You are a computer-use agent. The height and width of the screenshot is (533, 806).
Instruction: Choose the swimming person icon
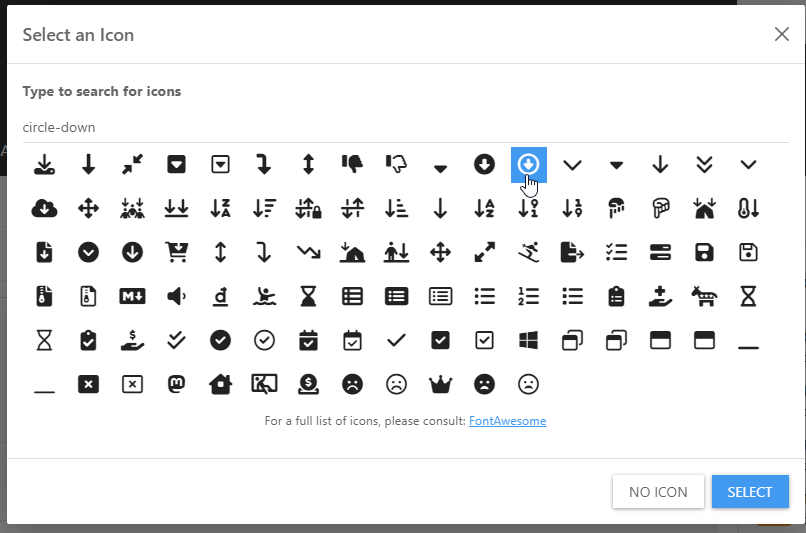[264, 296]
